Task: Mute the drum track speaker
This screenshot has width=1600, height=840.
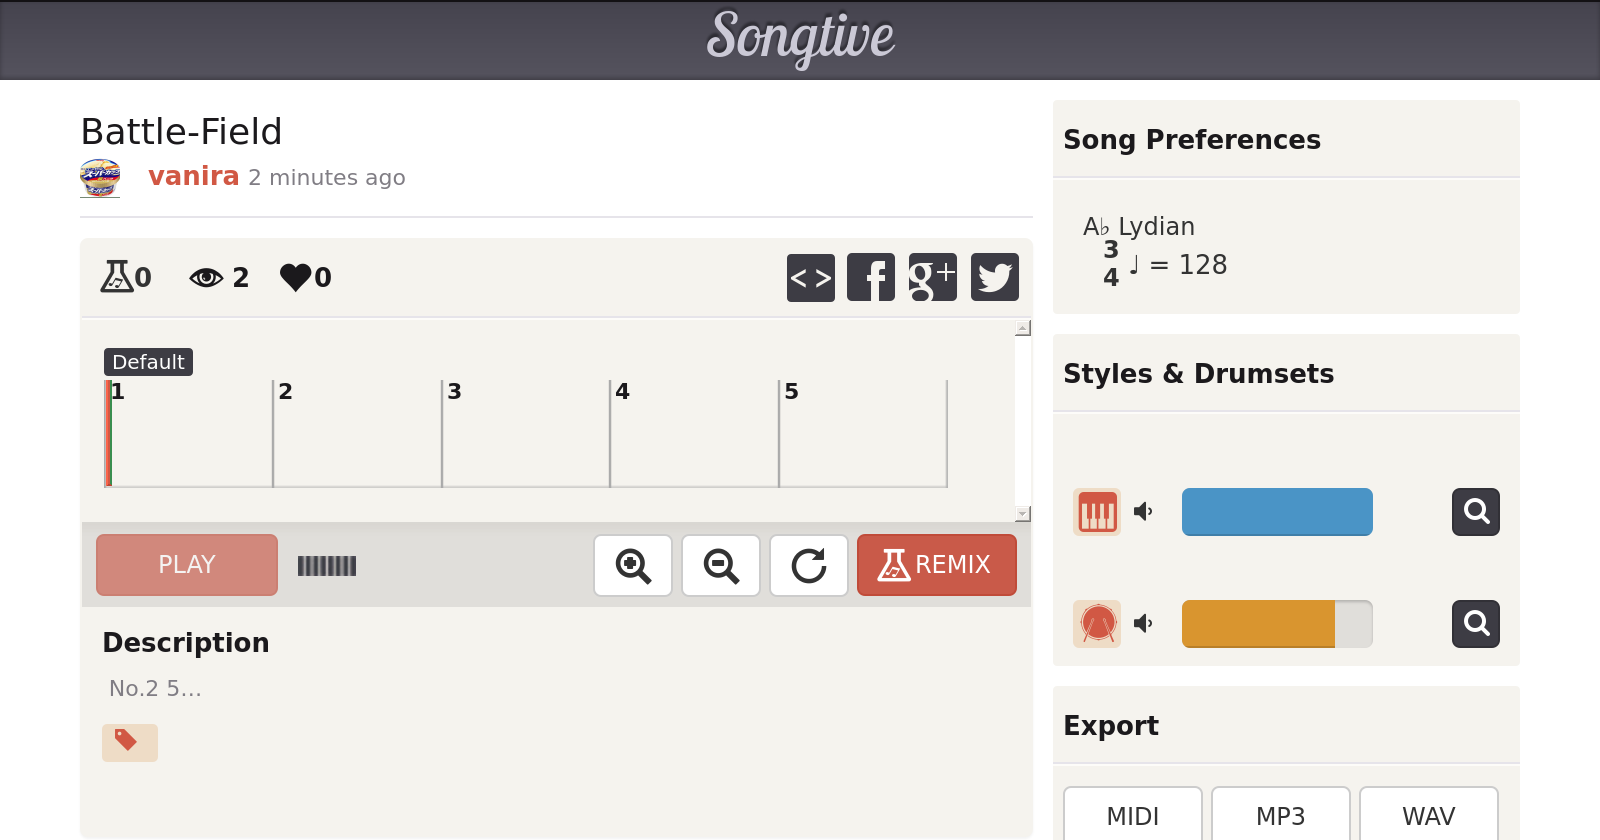Action: (1143, 624)
